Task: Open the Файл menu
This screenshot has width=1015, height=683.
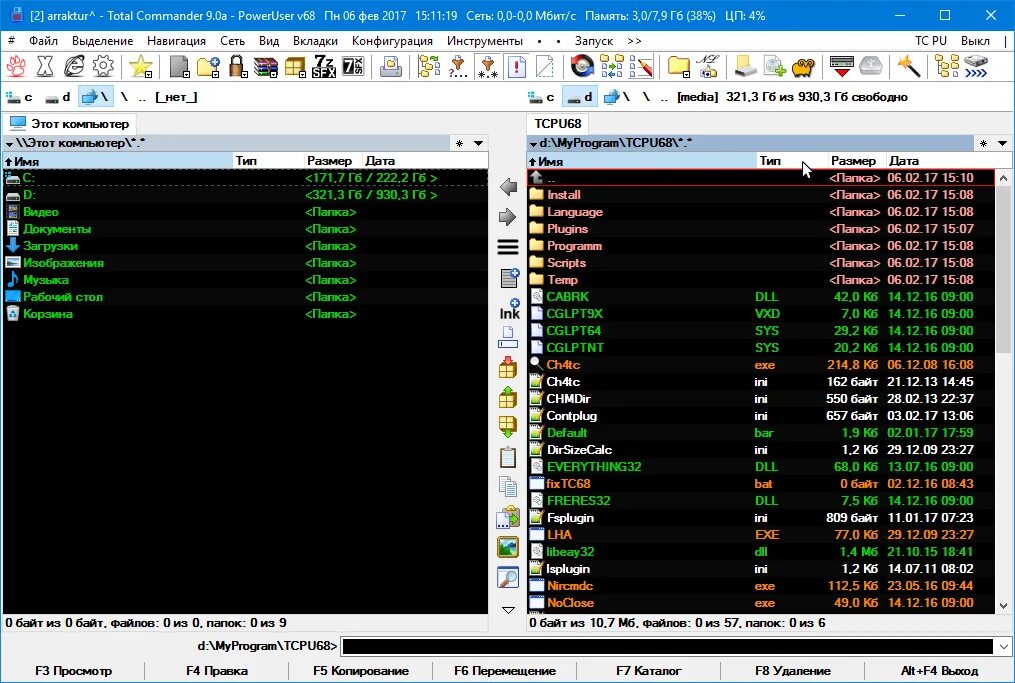Action: click(43, 41)
